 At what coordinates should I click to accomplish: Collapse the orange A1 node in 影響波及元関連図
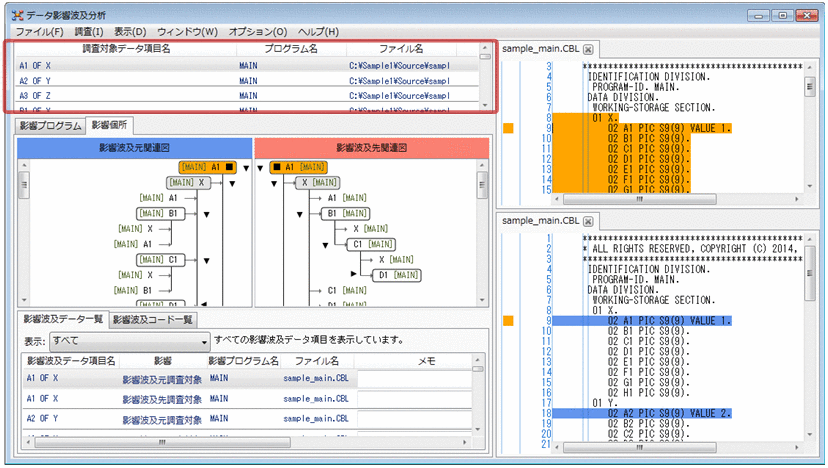(246, 168)
